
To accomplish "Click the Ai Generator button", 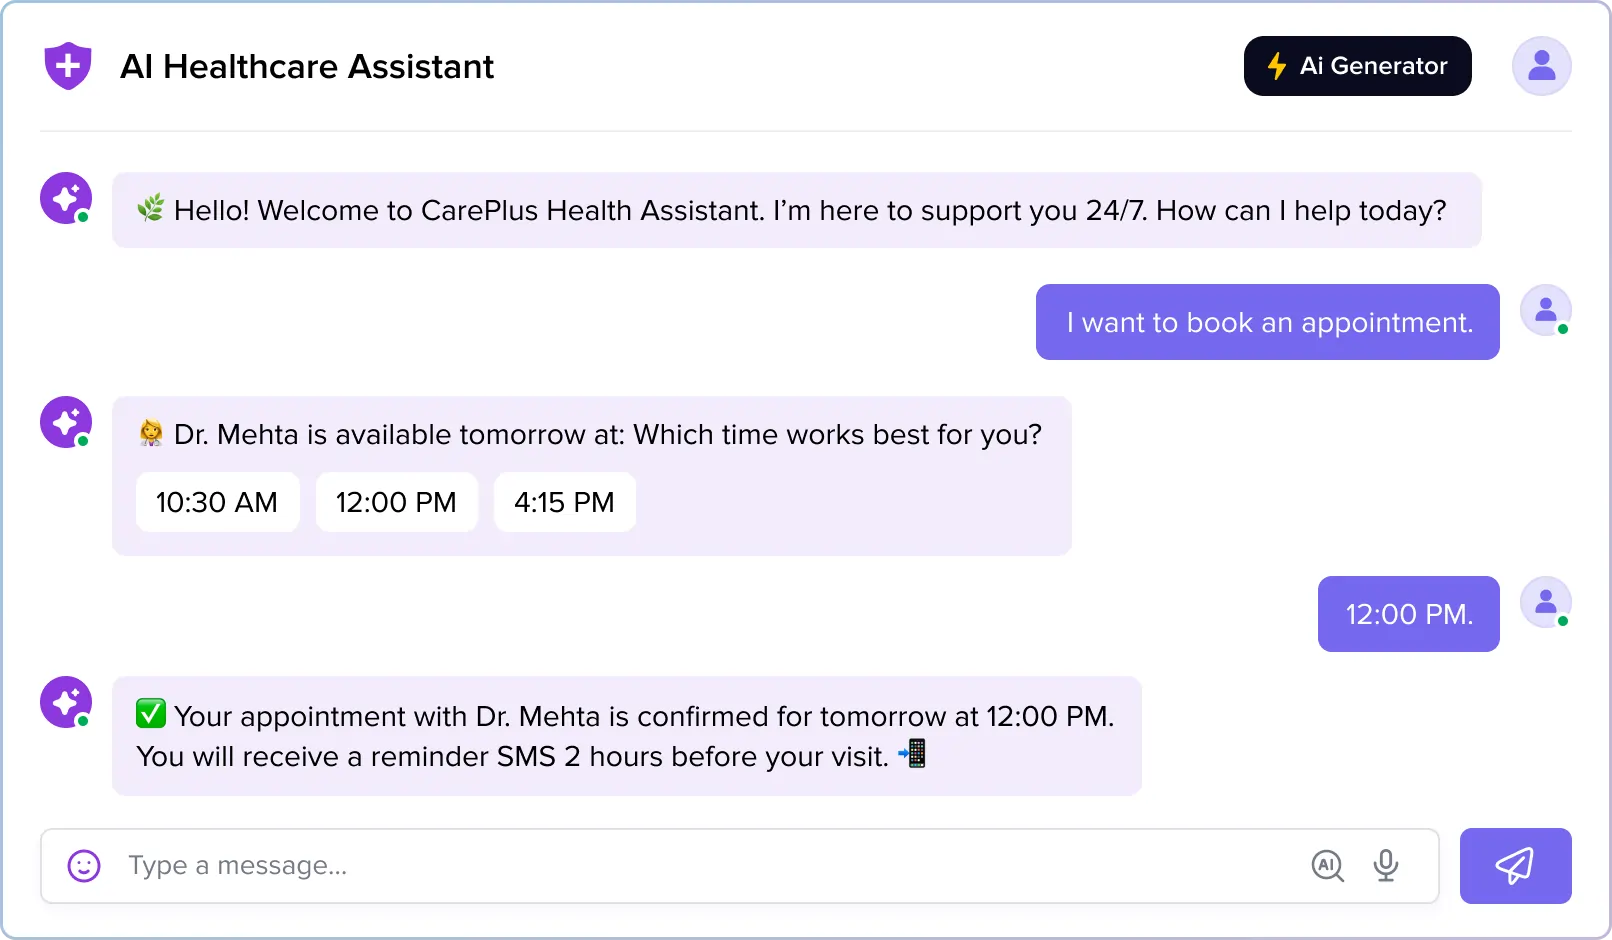I will [1357, 66].
